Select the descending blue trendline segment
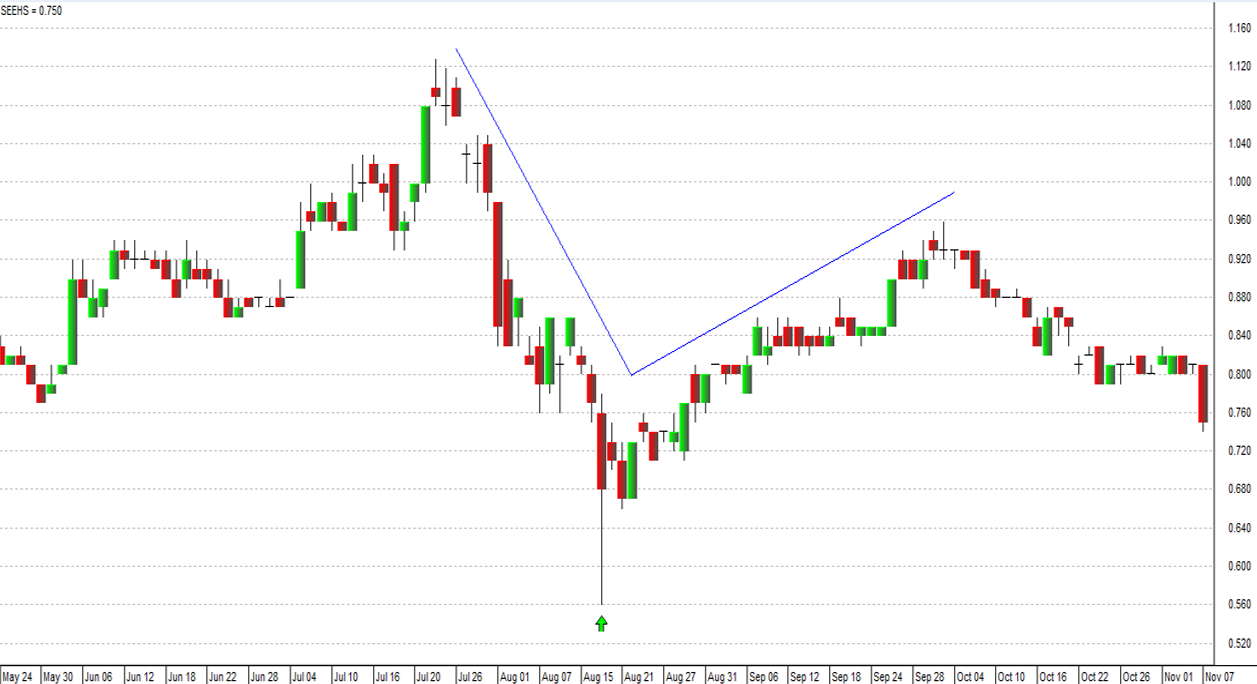 (543, 211)
